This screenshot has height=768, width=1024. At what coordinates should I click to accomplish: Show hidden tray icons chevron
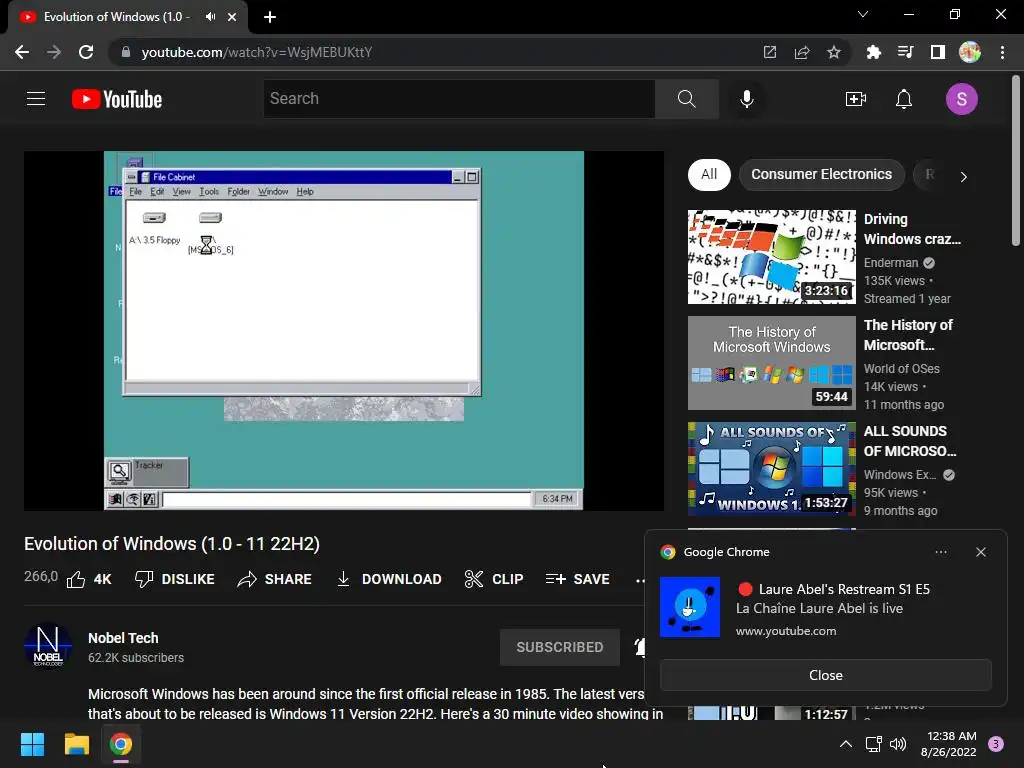point(846,744)
